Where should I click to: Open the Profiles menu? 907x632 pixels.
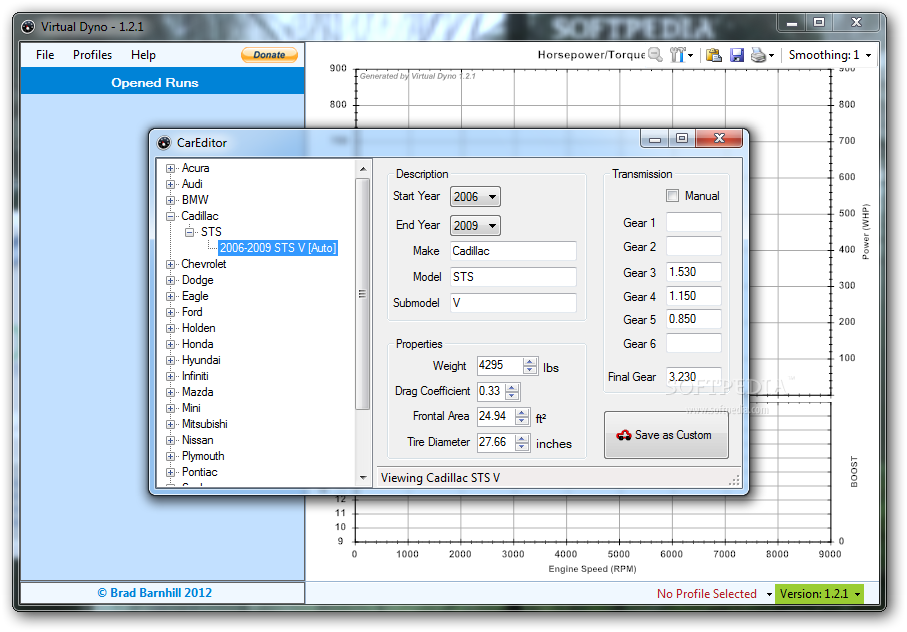pyautogui.click(x=93, y=55)
